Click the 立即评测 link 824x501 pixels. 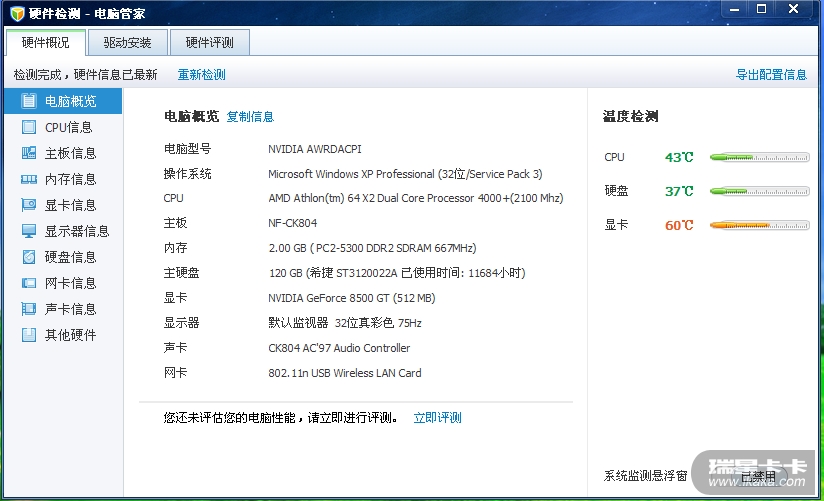point(437,418)
